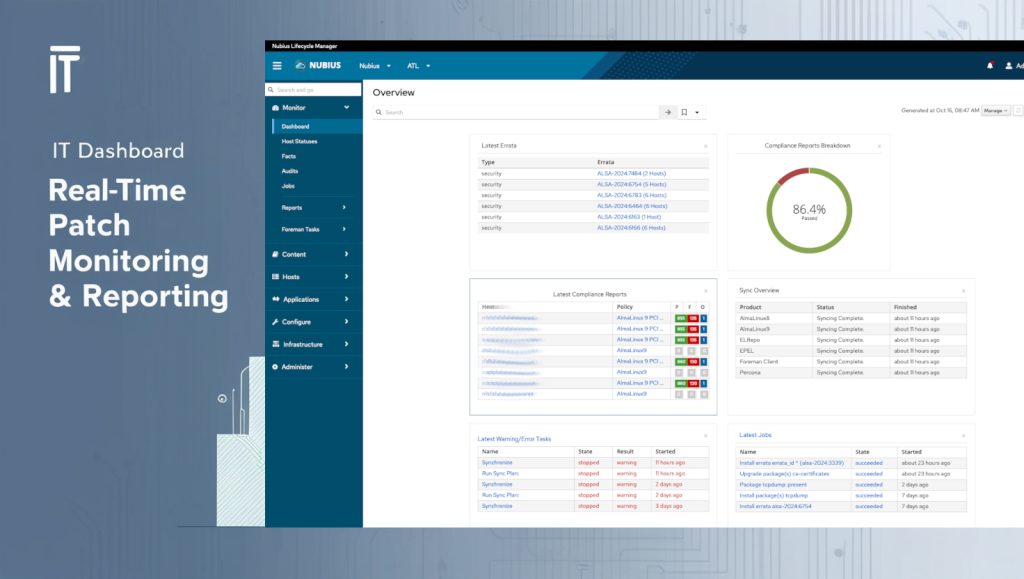This screenshot has width=1024, height=579.
Task: Collapse the Monitor section chevron
Action: (346, 108)
